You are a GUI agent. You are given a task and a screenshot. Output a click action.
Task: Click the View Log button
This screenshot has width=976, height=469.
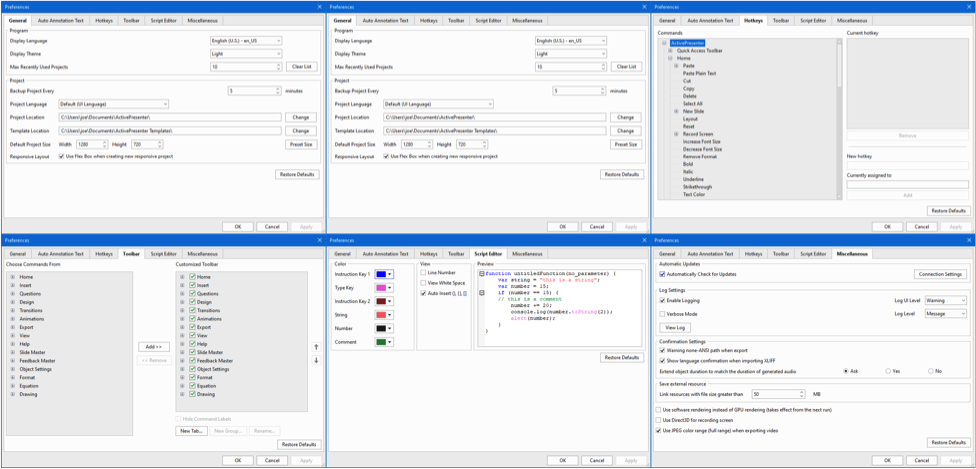click(x=675, y=327)
